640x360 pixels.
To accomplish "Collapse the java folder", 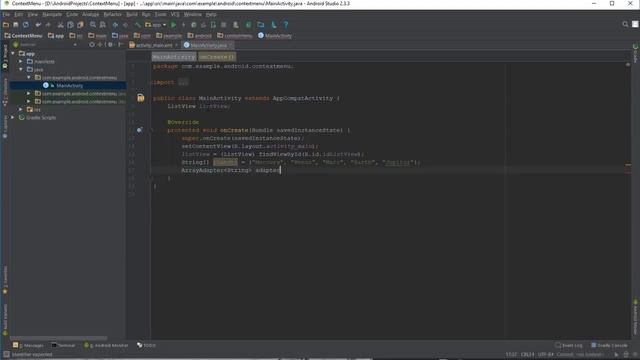I will tap(21, 69).
